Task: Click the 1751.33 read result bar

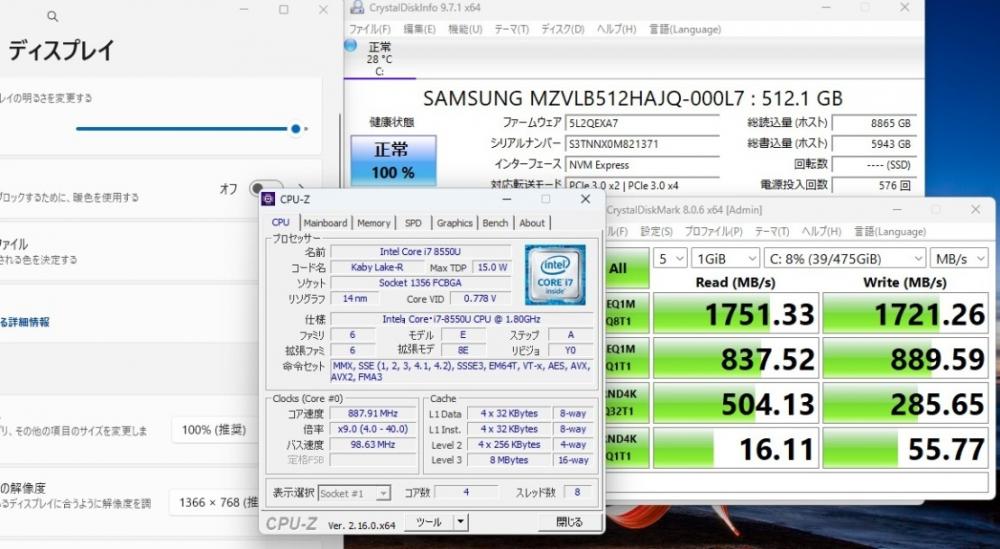Action: click(x=735, y=313)
